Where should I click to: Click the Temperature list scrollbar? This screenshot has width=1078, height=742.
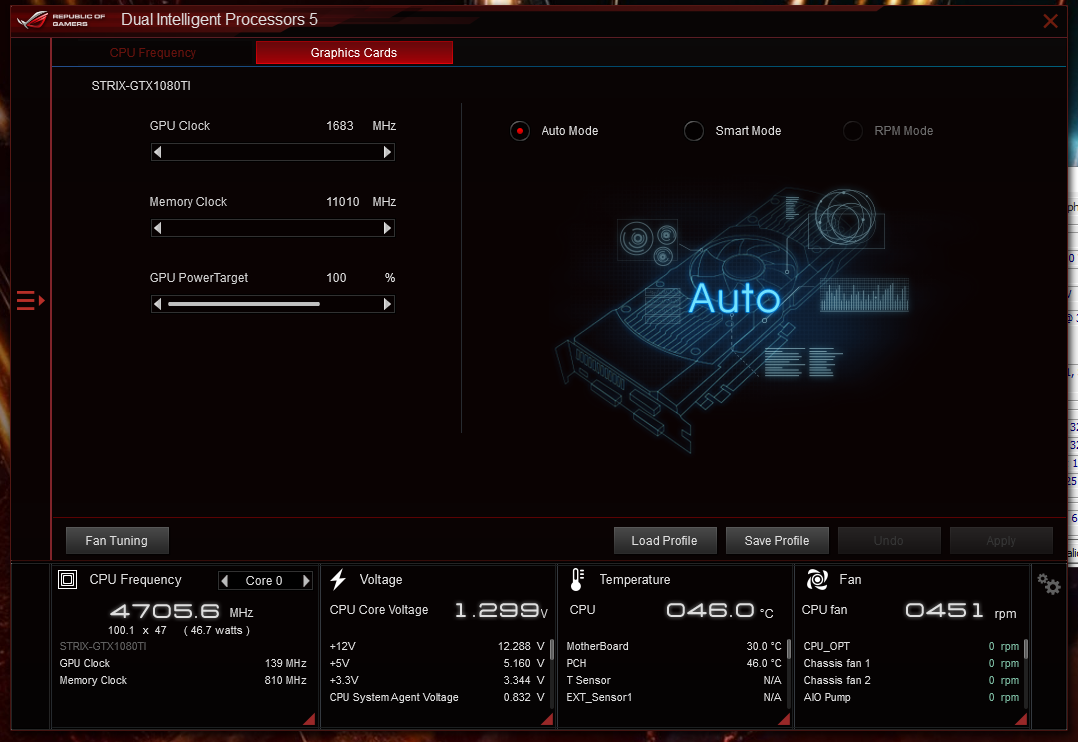789,650
